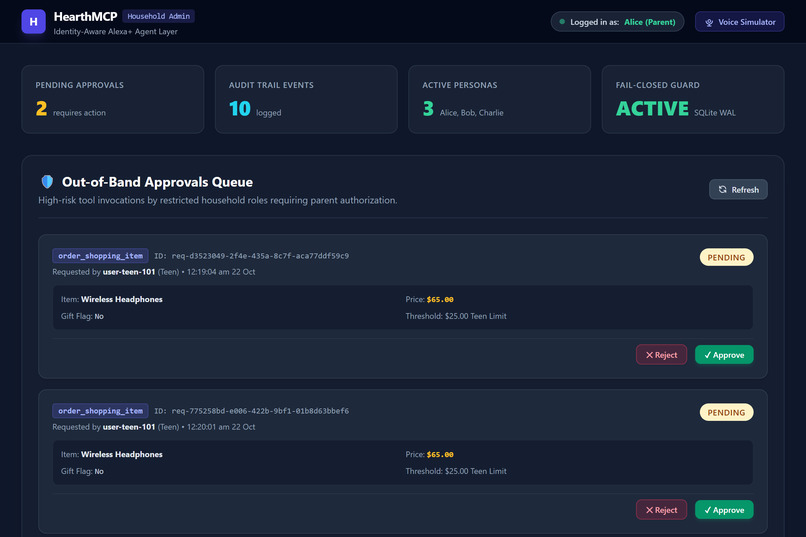Click the Household Admin badge

158,16
